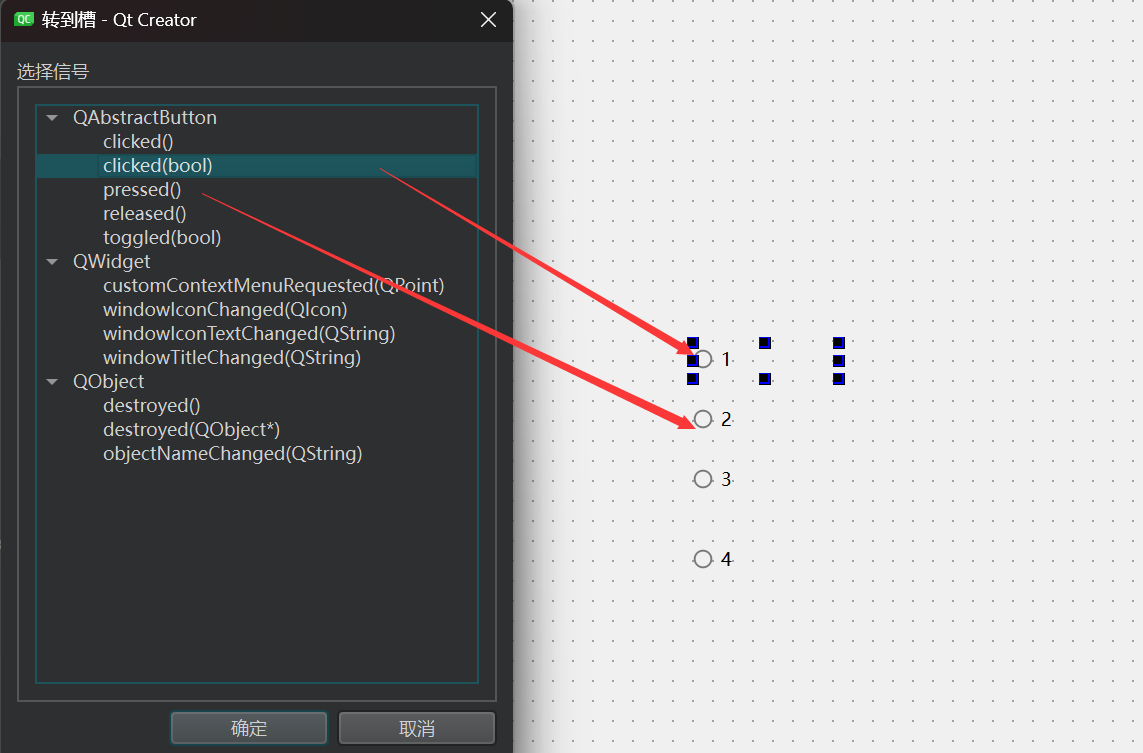The height and width of the screenshot is (753, 1143).
Task: Select windowTitleChanged(QString) signal
Action: pos(232,357)
